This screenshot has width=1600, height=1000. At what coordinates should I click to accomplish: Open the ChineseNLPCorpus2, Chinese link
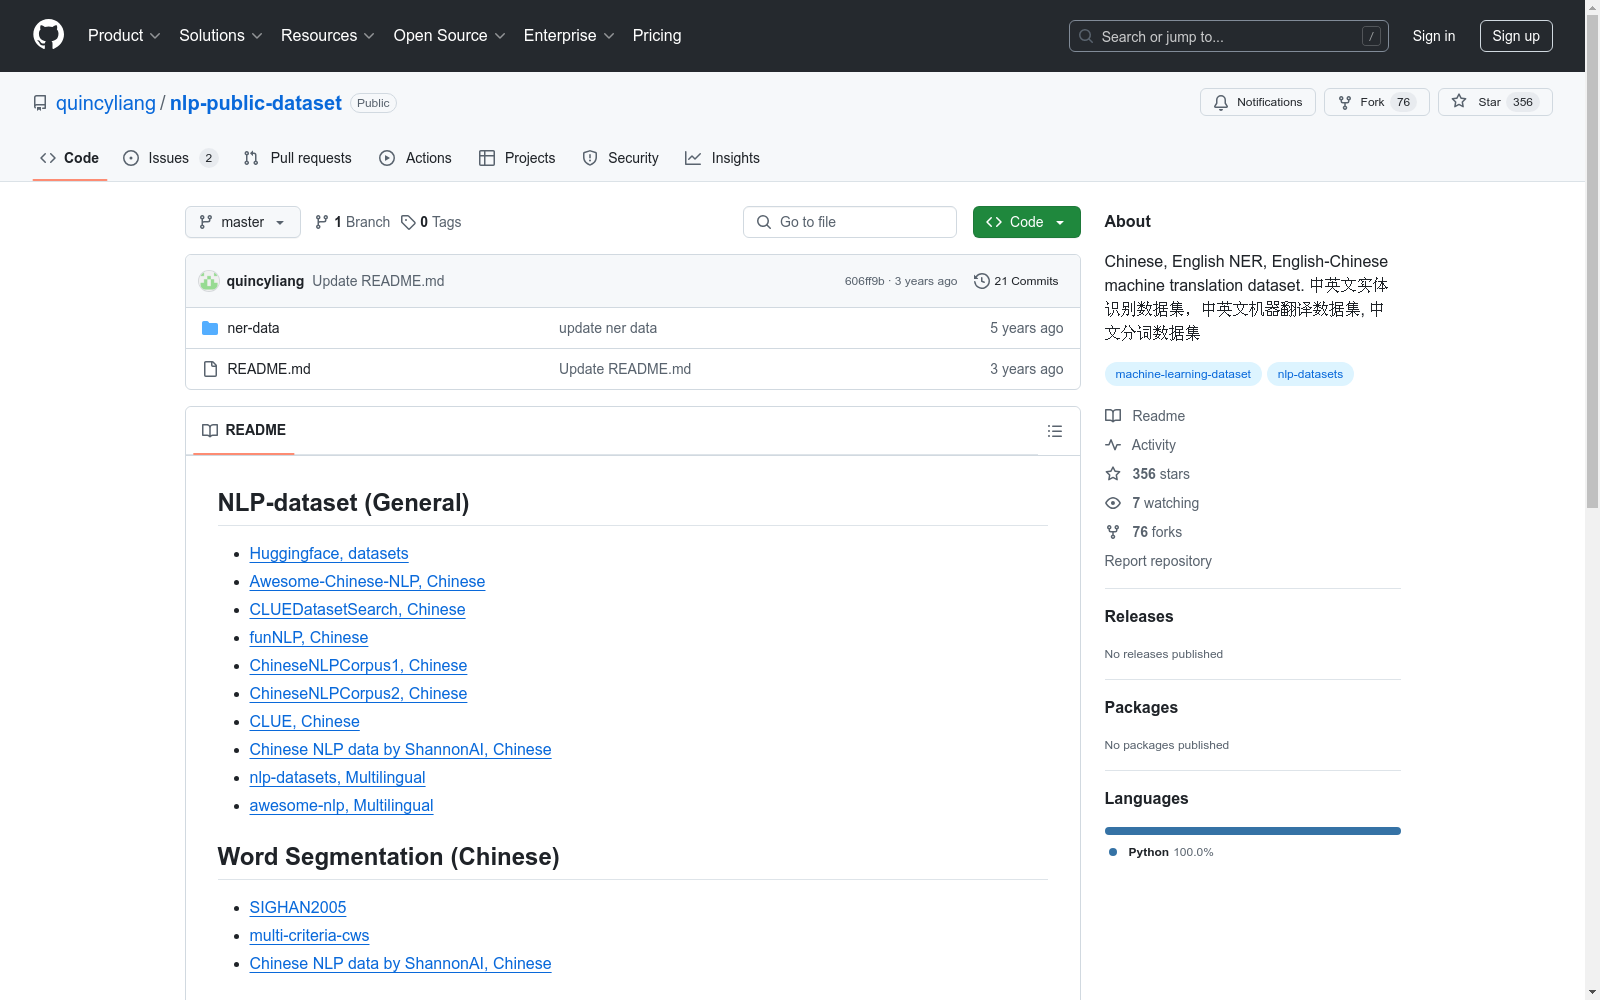click(x=358, y=694)
